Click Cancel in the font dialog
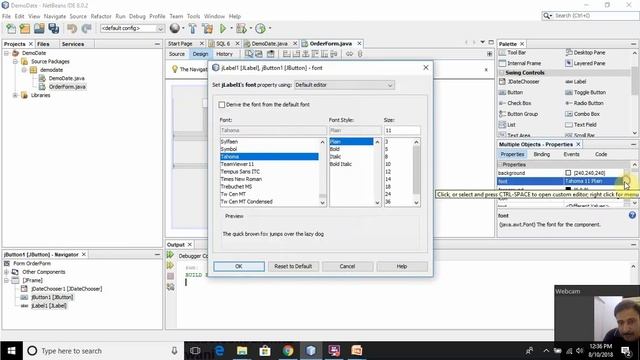This screenshot has width=640, height=360. coord(347,267)
